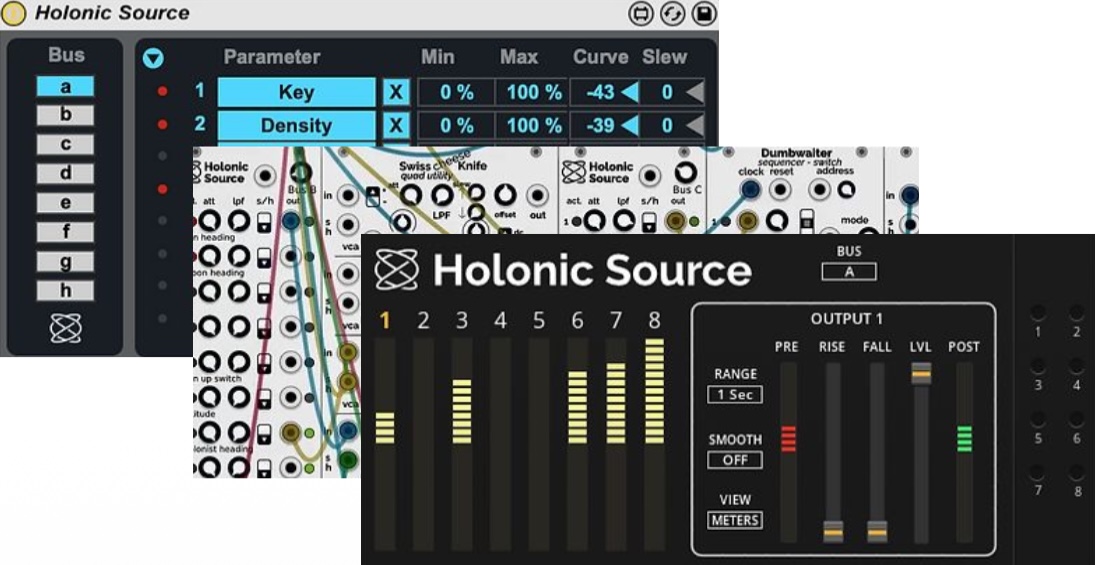Screen dimensions: 1096x565
Task: Change the VIEW METERS selector
Action: click(x=735, y=520)
